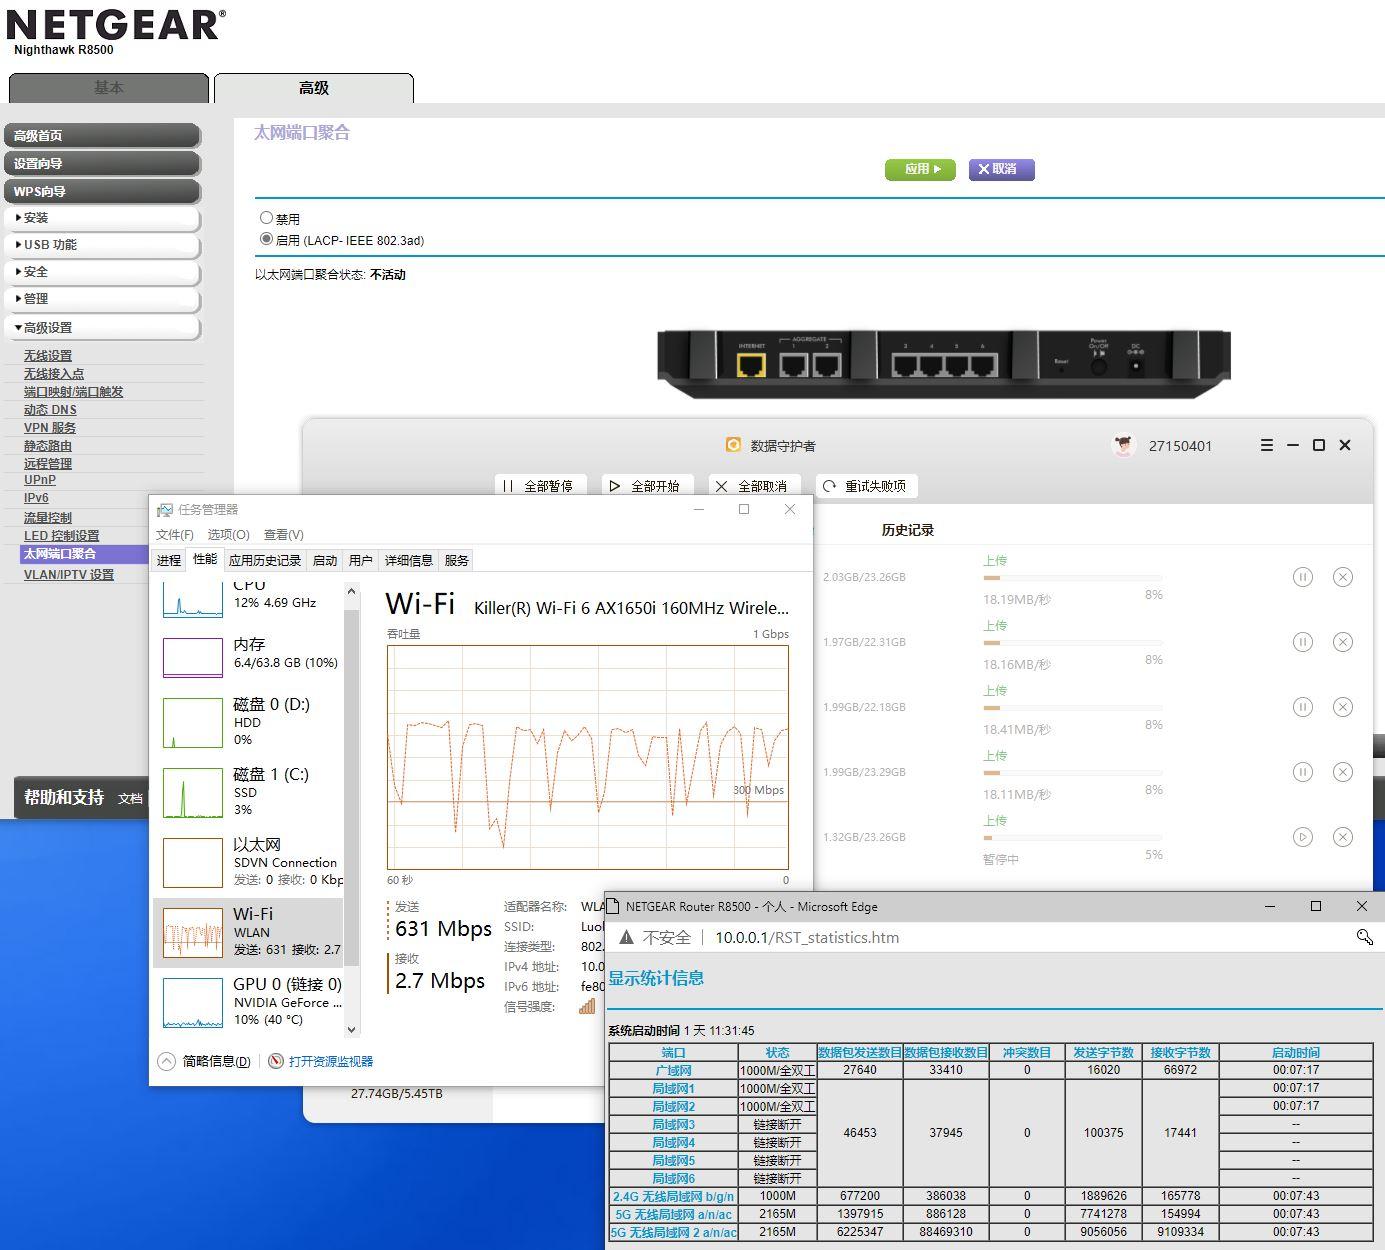Open the 高级首页 sidebar button

click(x=101, y=135)
